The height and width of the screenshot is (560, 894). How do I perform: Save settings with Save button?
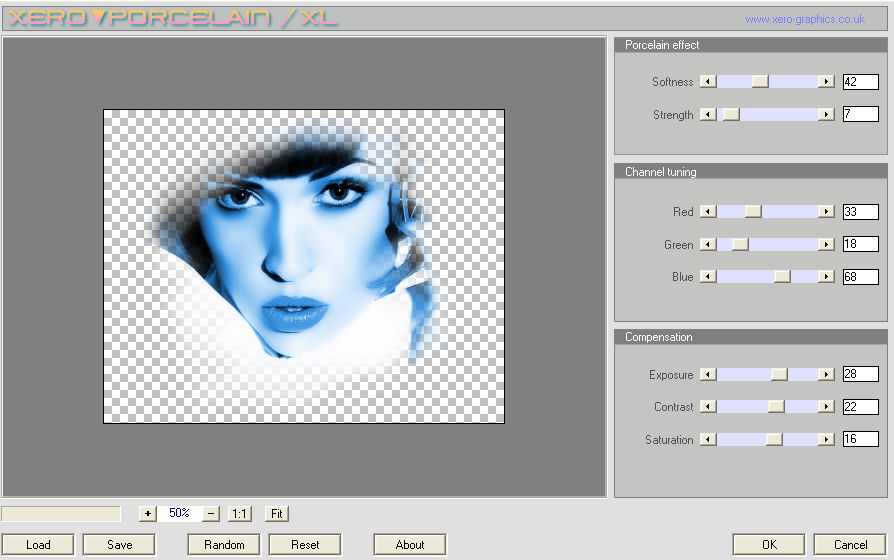(x=119, y=545)
